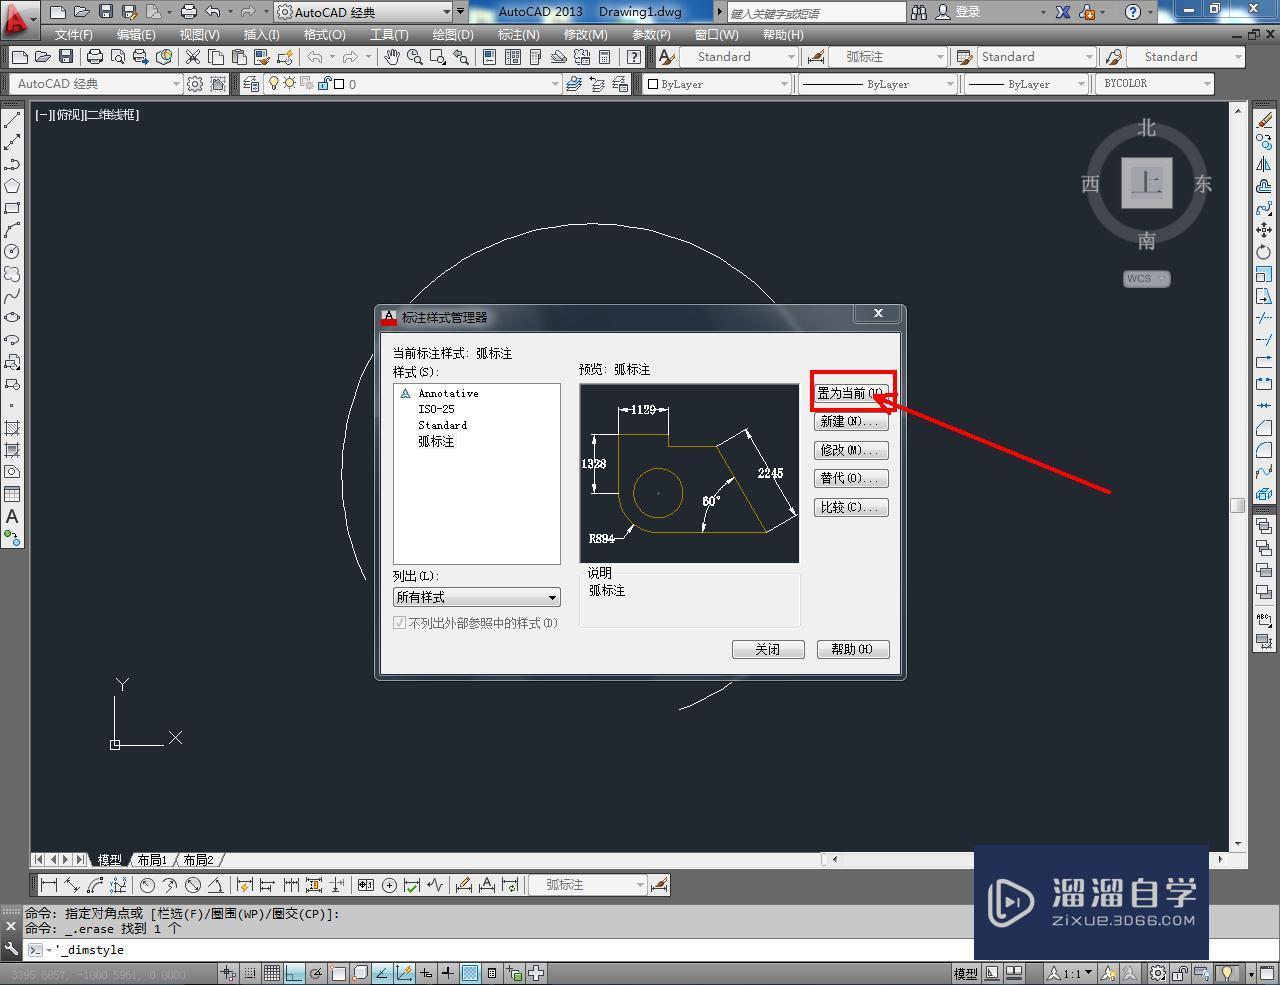Open Layer Properties Manager icon
1280x985 pixels.
tap(251, 84)
